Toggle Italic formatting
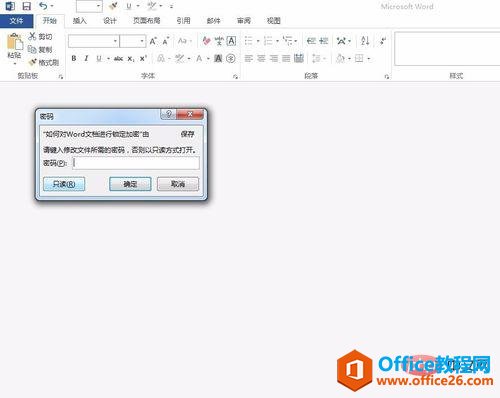Image resolution: width=500 pixels, height=398 pixels. click(86, 59)
